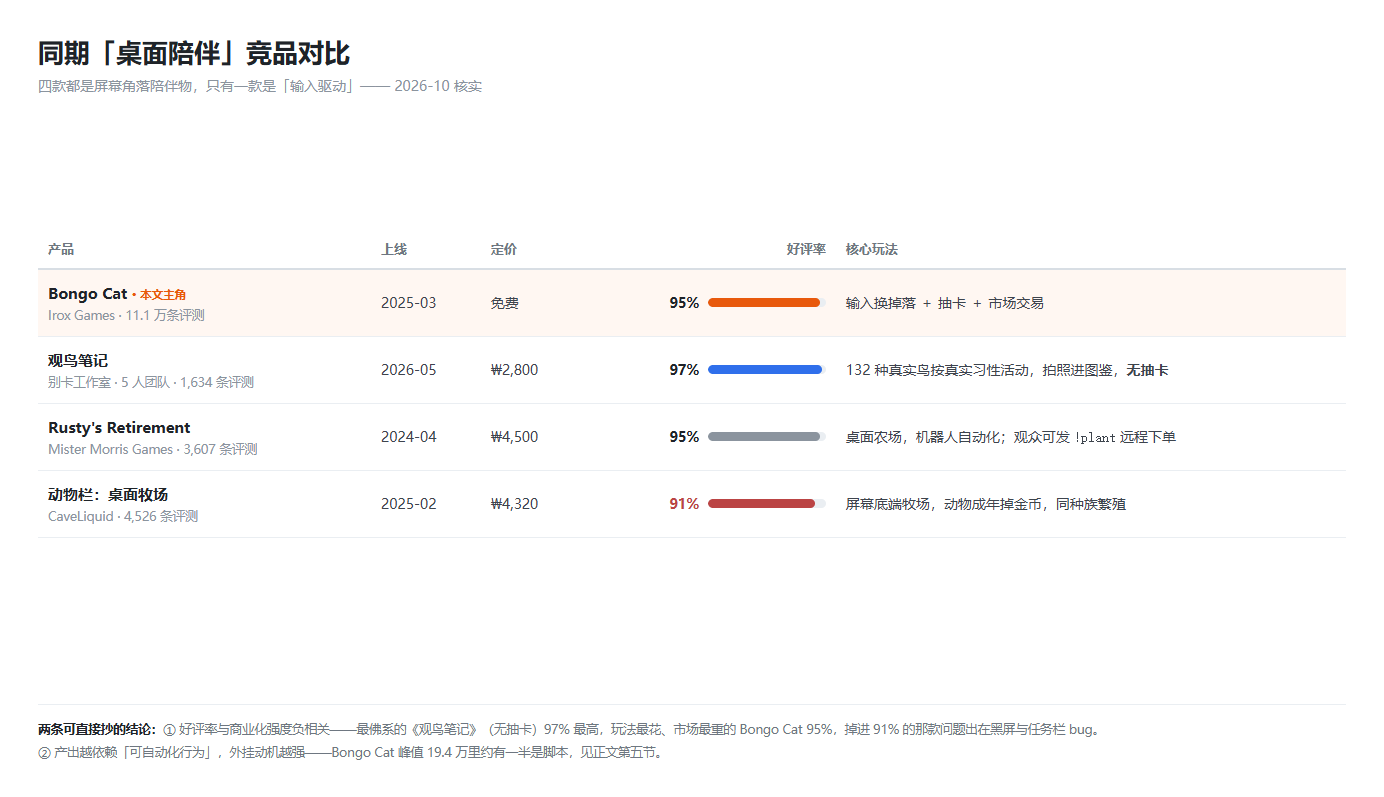
Task: Click the 免费 price cell
Action: [505, 303]
